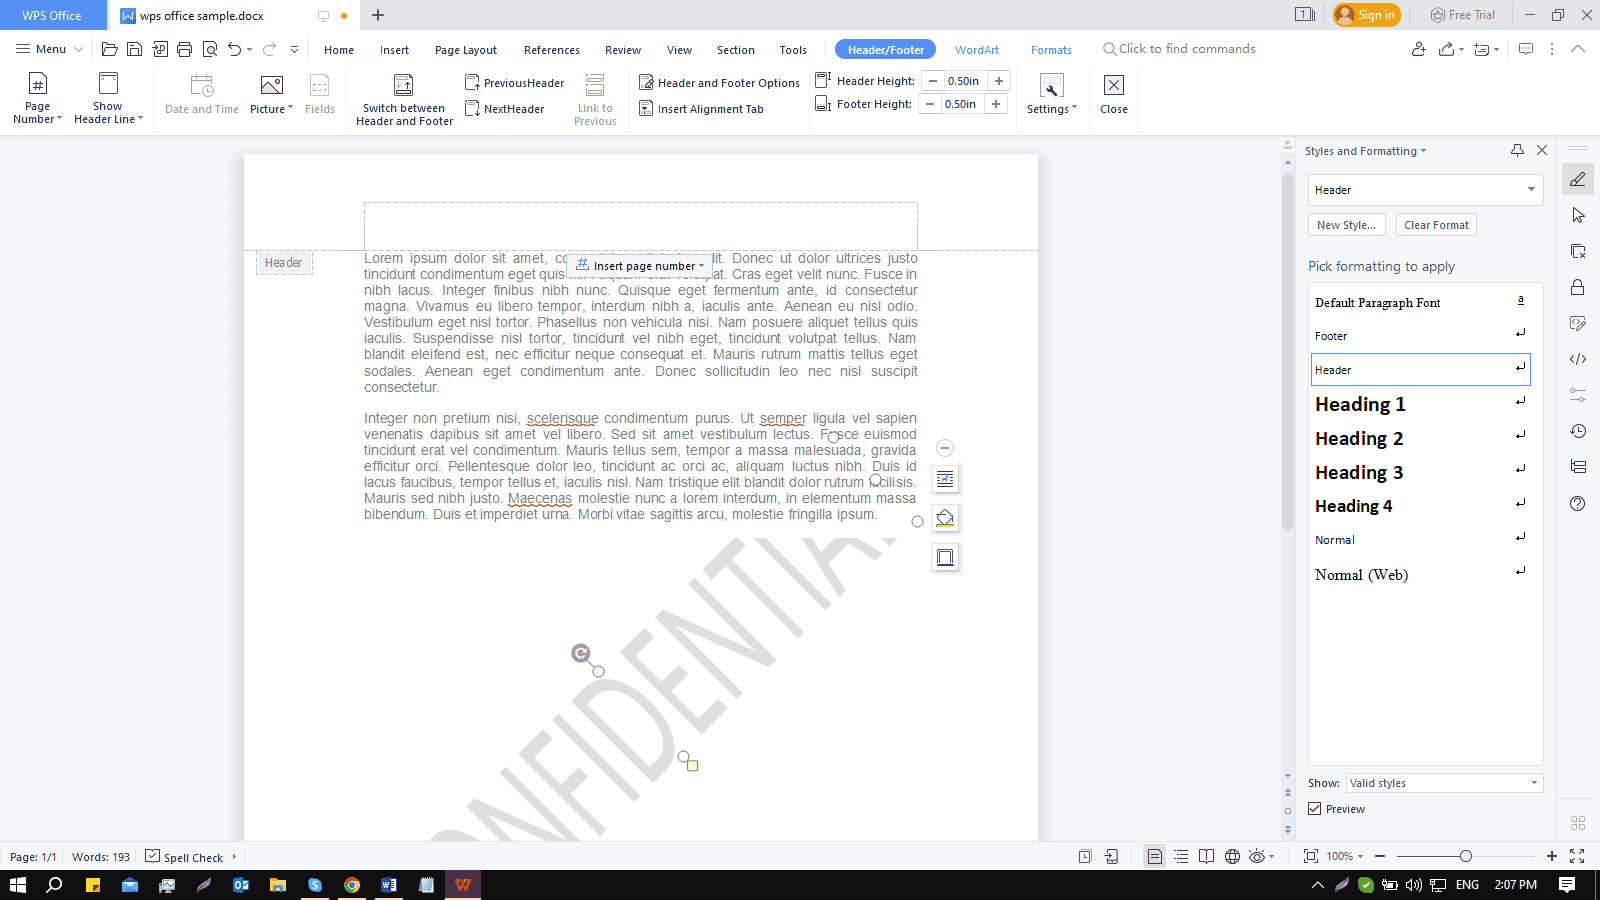Enable Web layout via the globe icon

(1232, 856)
